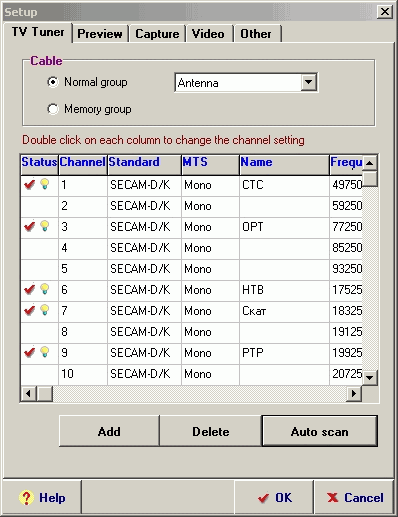
Task: Click the Frequency column header
Action: click(x=346, y=164)
